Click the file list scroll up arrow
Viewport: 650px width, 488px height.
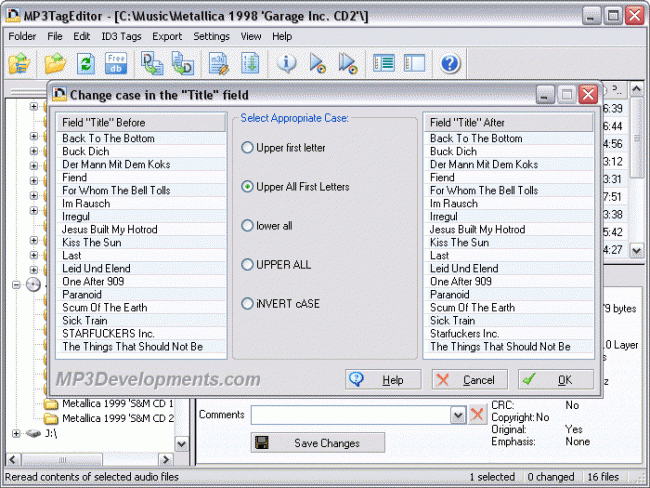[636, 88]
